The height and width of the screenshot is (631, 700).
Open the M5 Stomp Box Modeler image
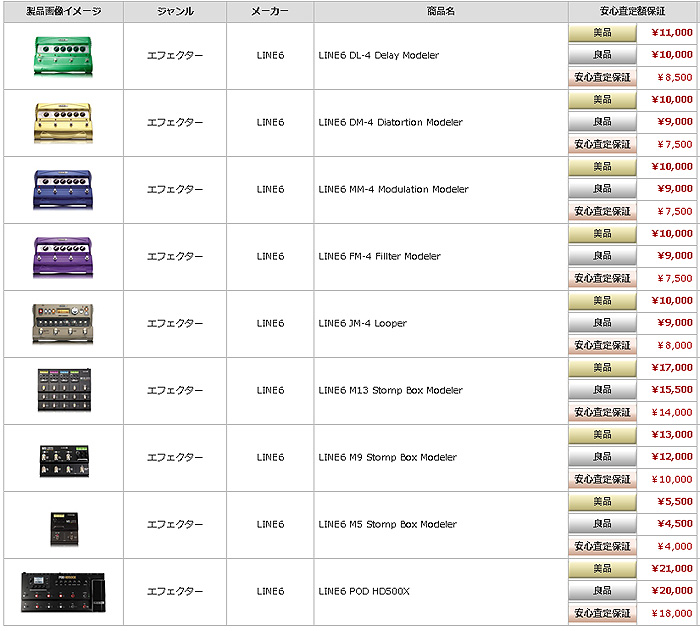coord(64,529)
